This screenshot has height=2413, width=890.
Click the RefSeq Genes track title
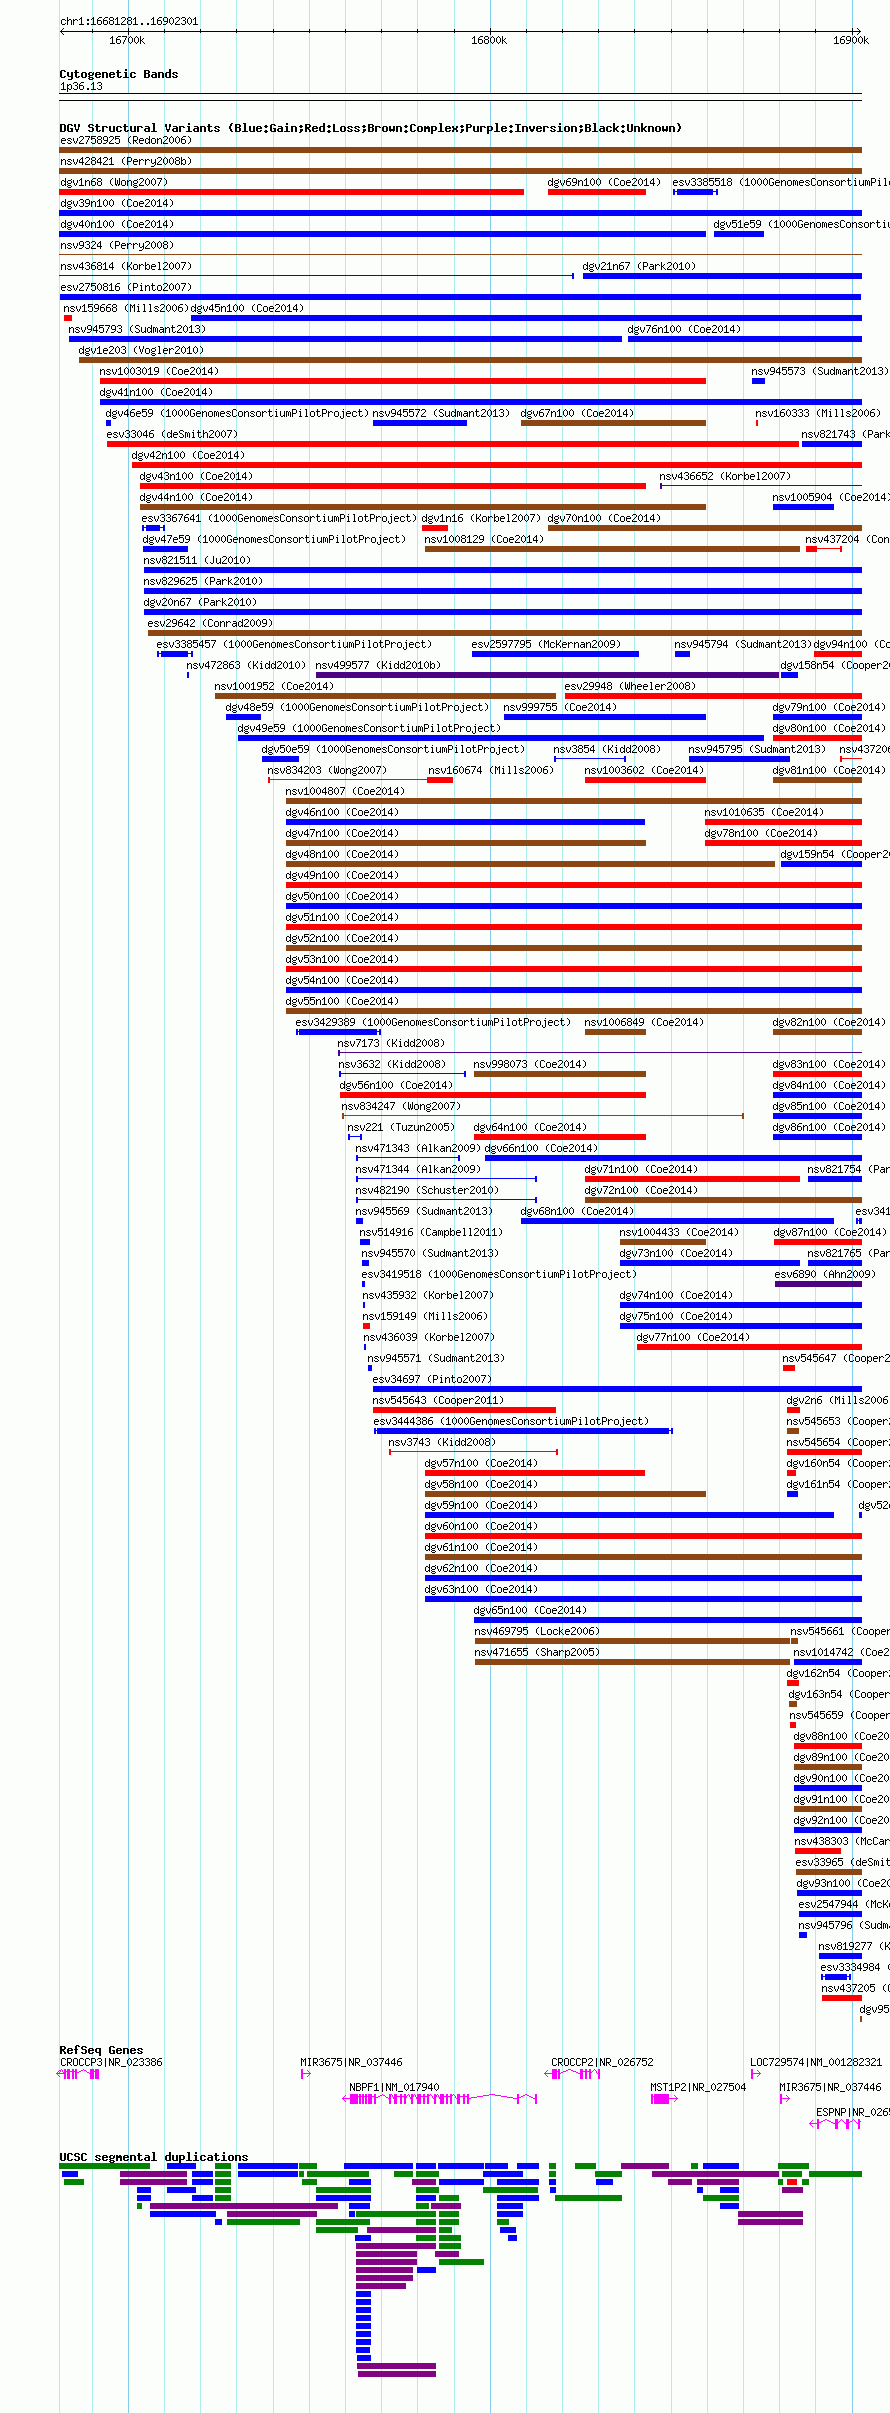click(101, 2050)
